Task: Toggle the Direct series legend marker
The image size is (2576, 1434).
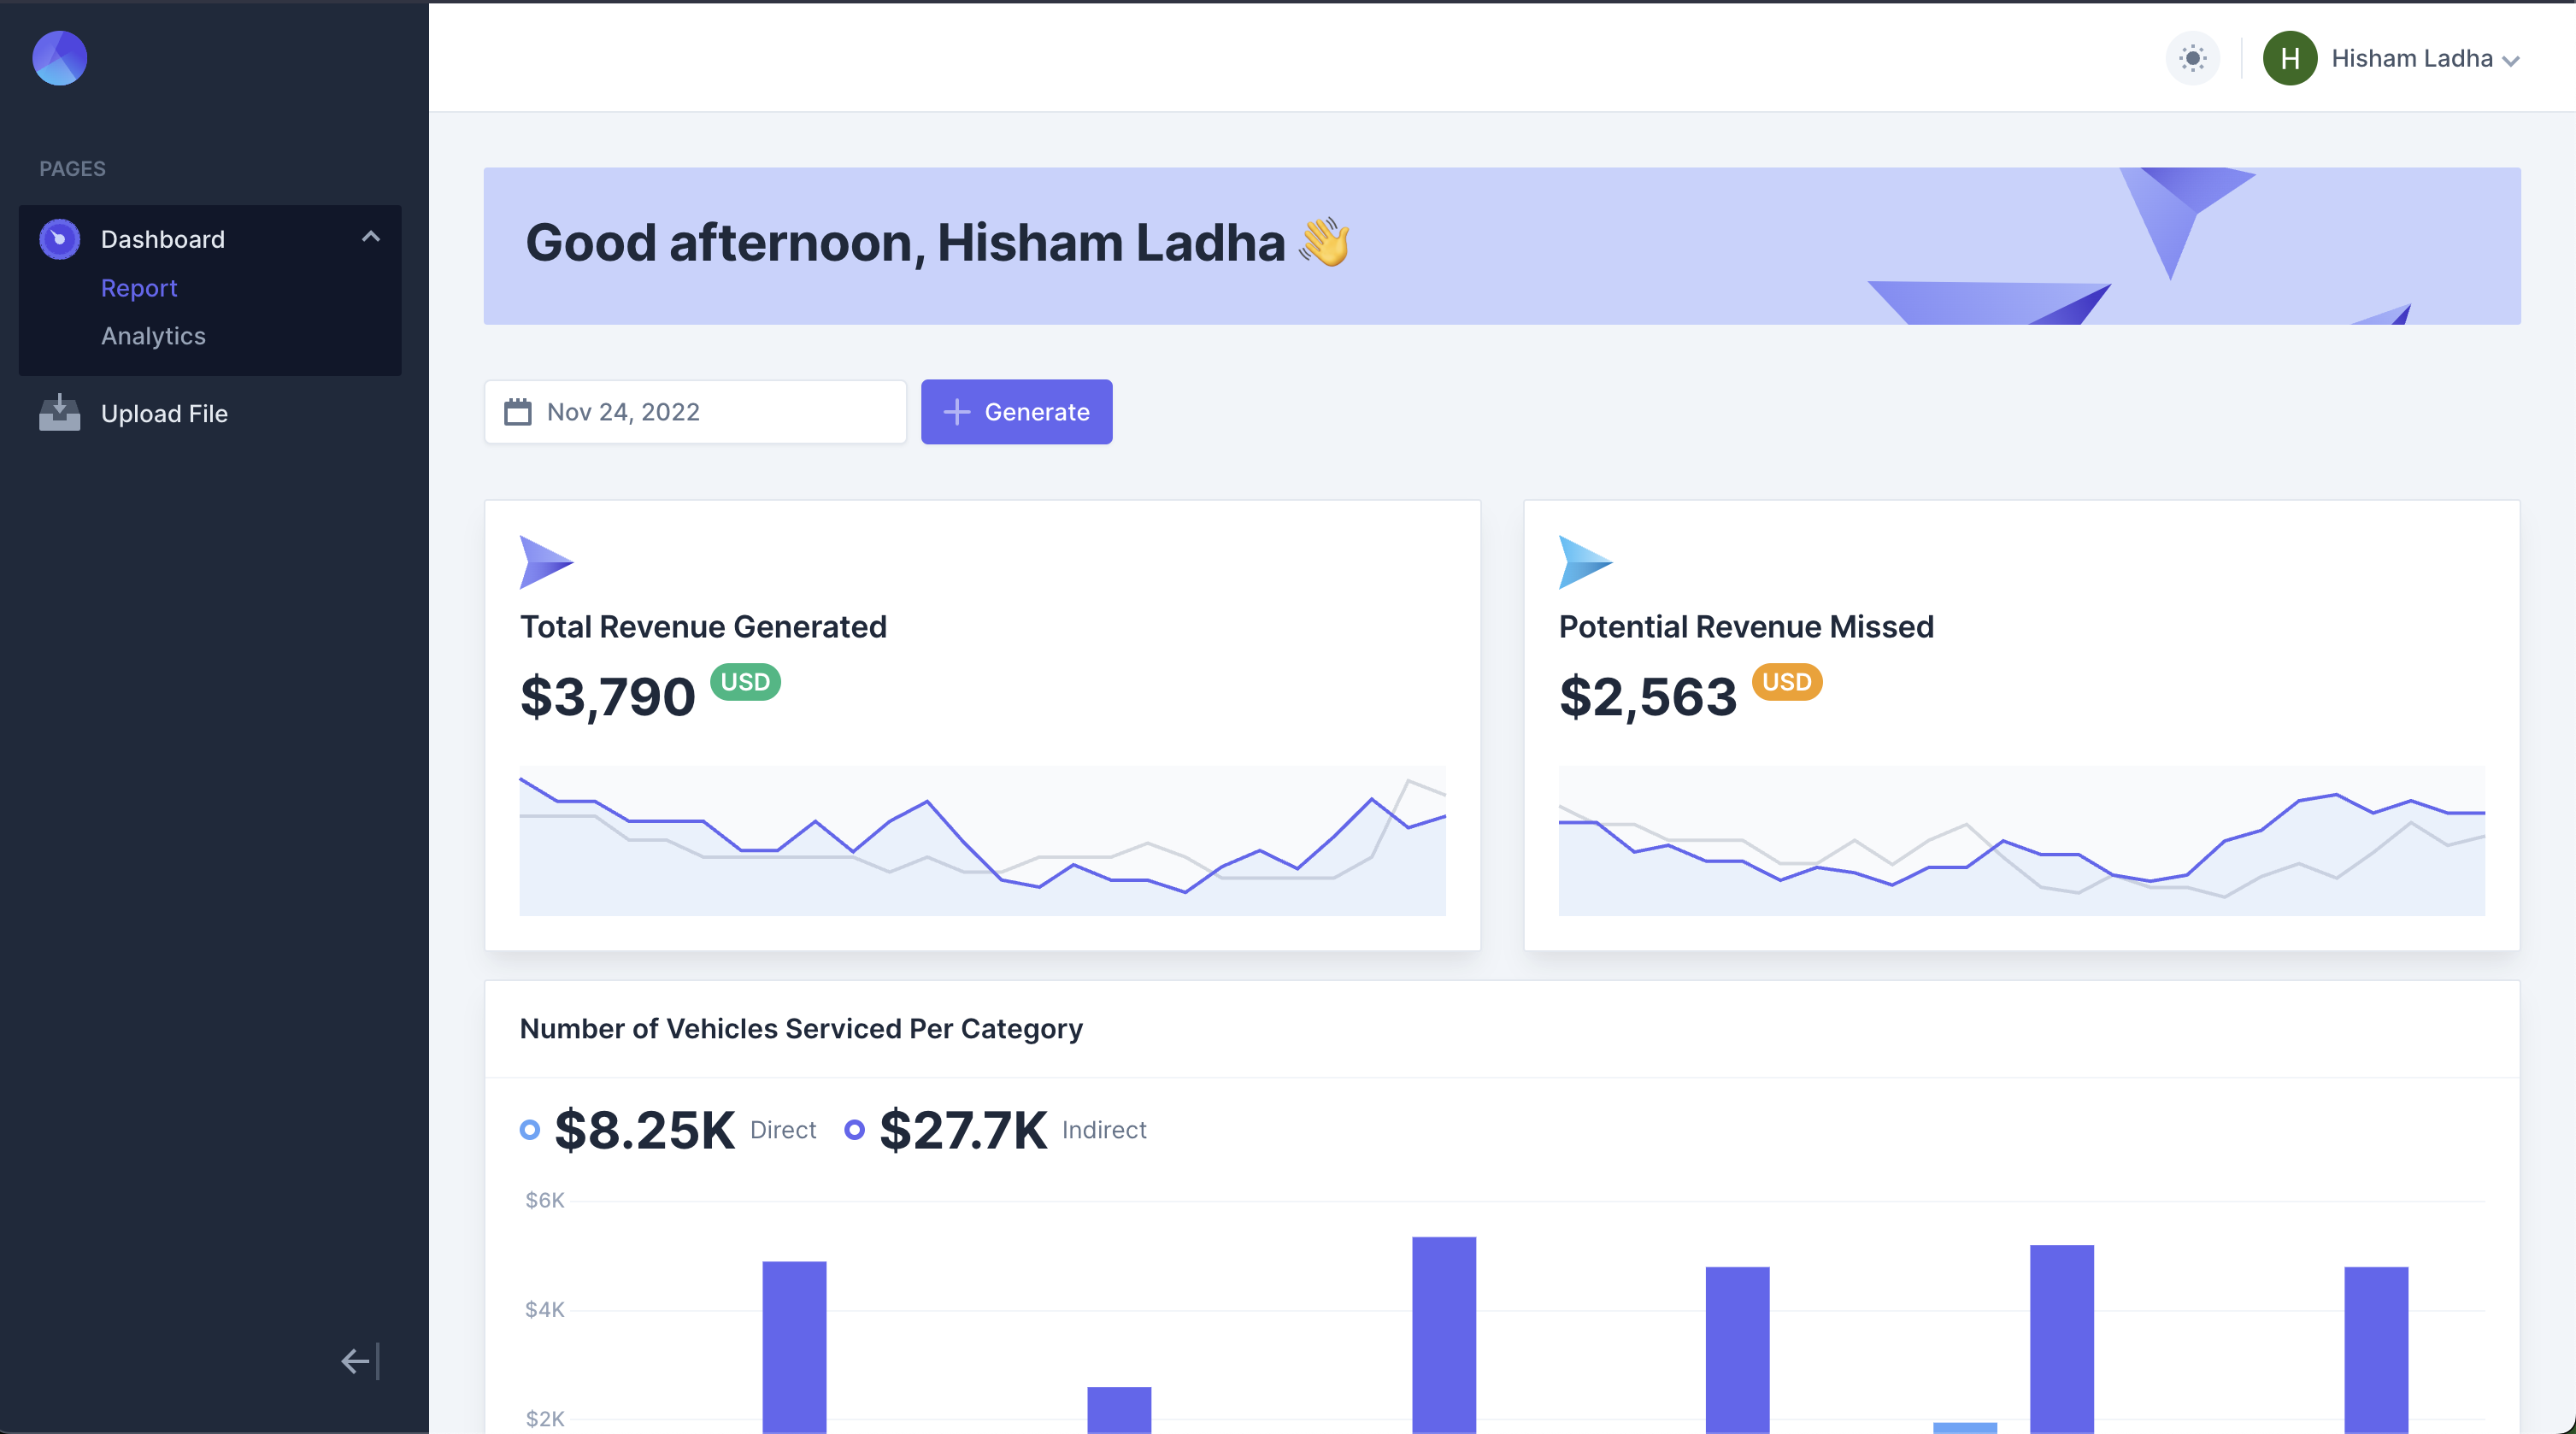Action: pyautogui.click(x=530, y=1130)
